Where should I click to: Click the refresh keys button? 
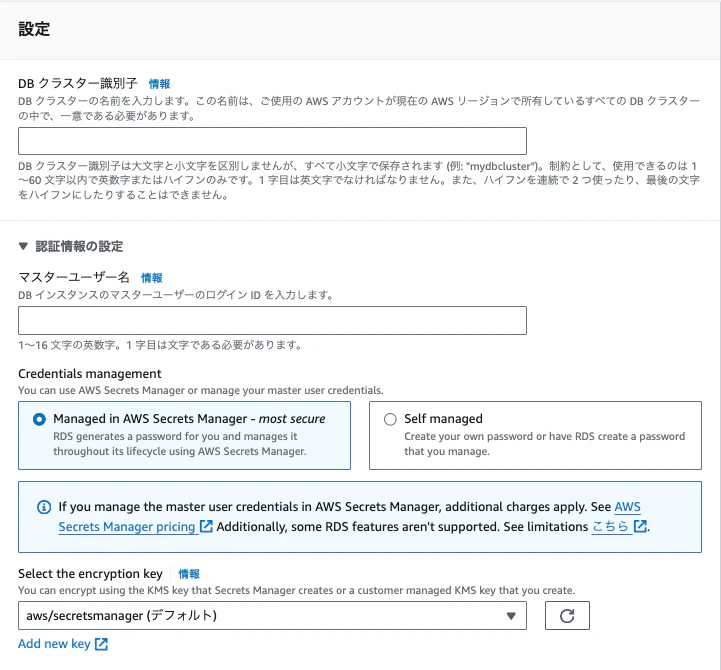pos(567,616)
